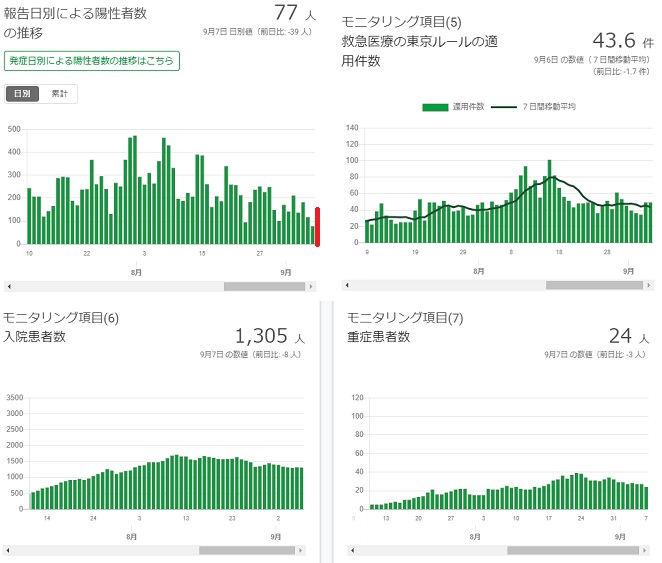Viewport: 662px width, 563px height.
Task: Switch to the 累計 cumulative view
Action: (59, 94)
